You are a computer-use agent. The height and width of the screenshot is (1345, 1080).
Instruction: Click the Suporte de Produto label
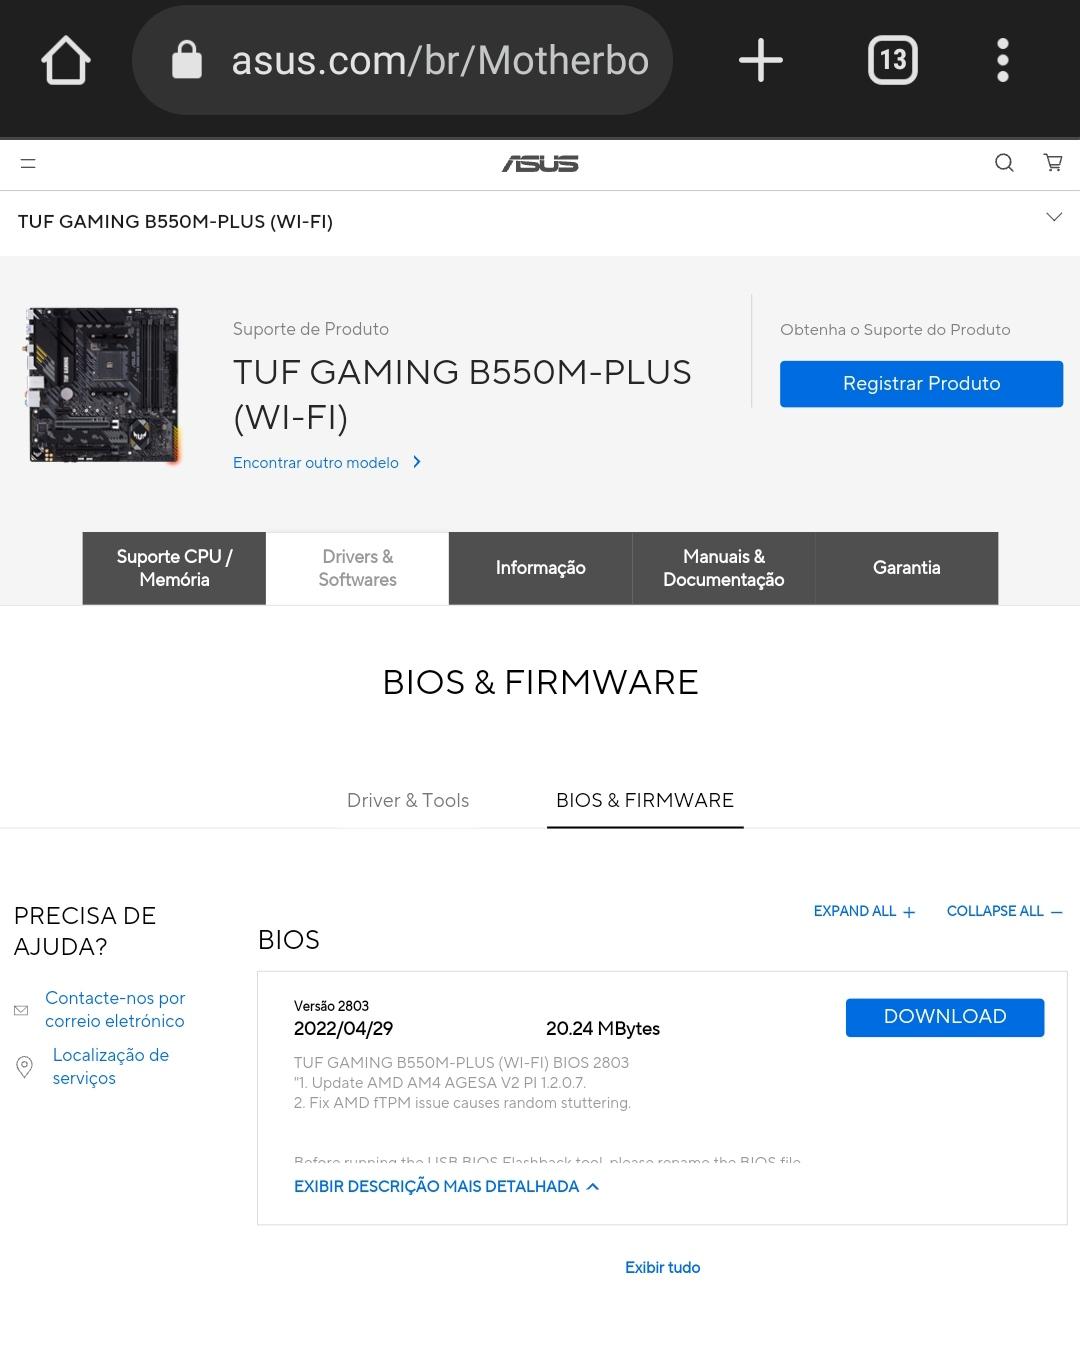pyautogui.click(x=311, y=329)
